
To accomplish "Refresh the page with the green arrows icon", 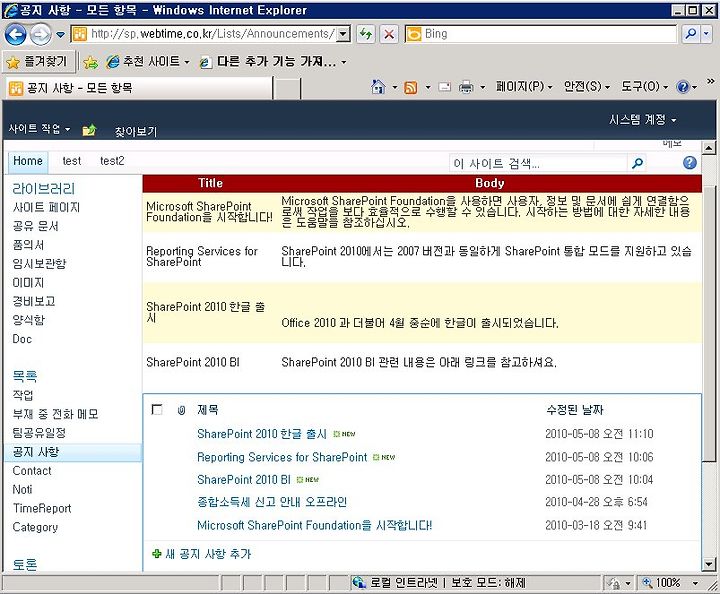I will (366, 34).
